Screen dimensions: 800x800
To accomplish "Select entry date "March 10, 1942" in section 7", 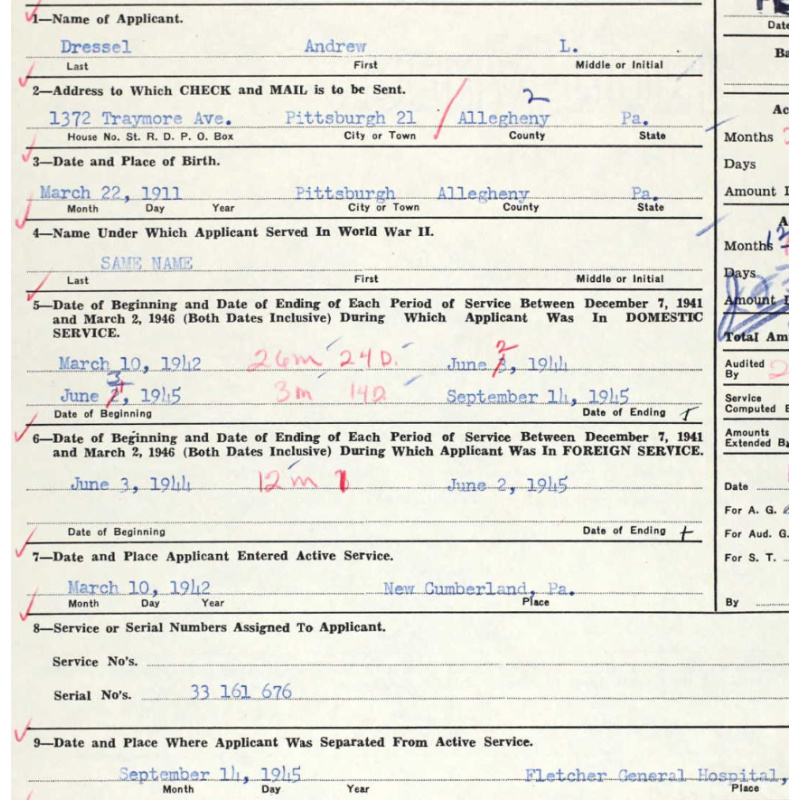I will 139,588.
